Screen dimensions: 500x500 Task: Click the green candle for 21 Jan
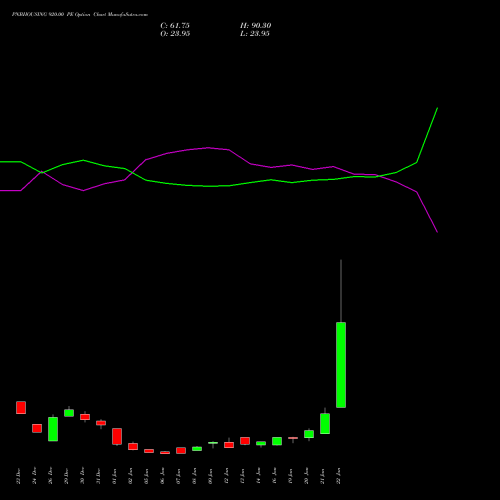pos(325,423)
